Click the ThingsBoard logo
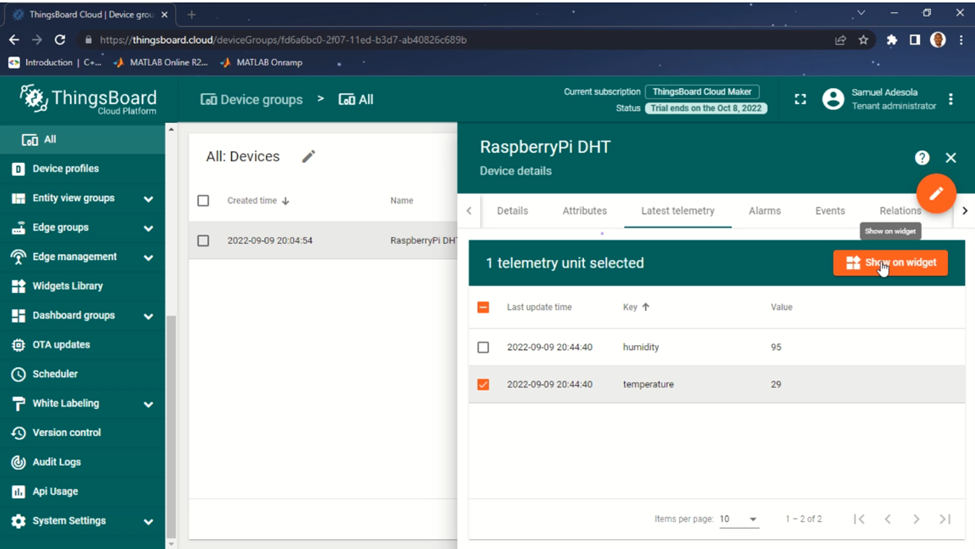 (x=88, y=99)
